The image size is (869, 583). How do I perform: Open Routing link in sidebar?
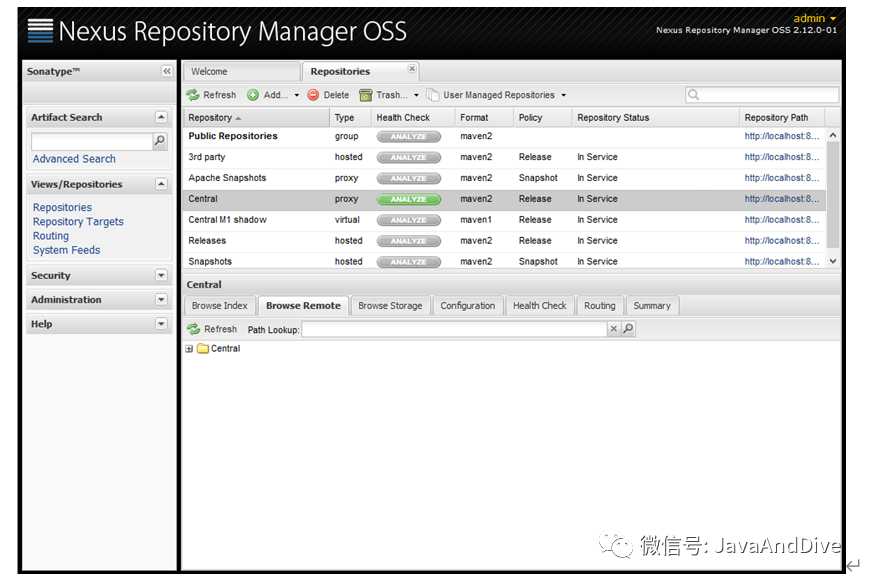(x=51, y=236)
